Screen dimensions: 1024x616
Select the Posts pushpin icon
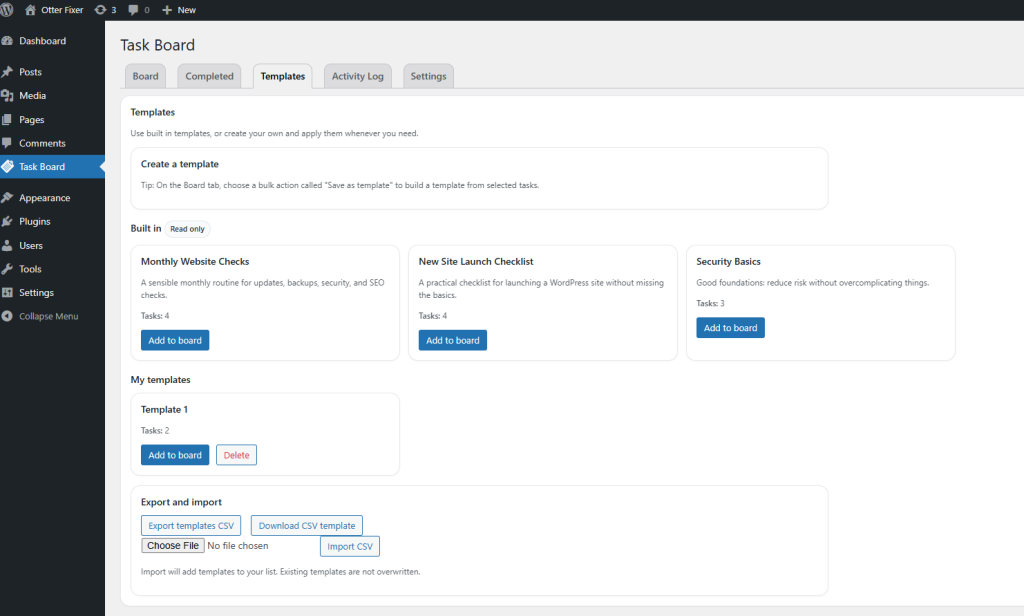(14, 71)
